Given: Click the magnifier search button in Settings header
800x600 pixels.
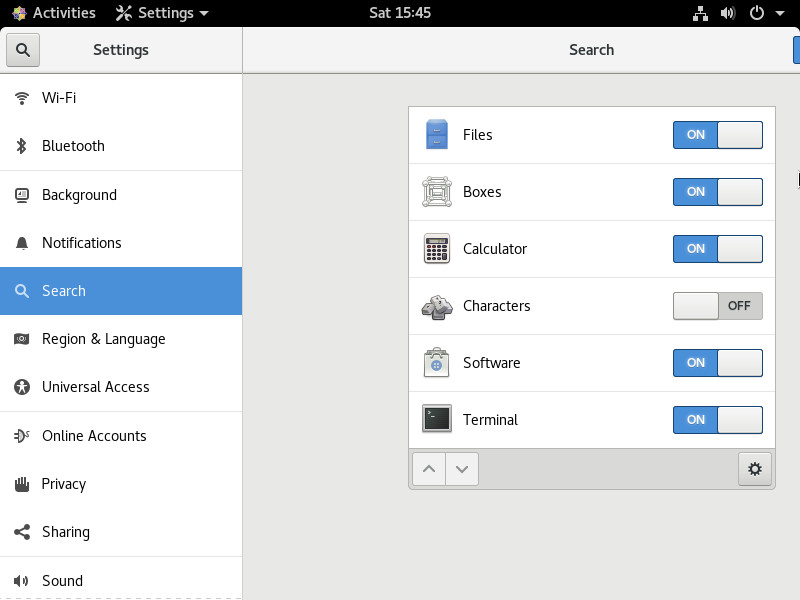Looking at the screenshot, I should coord(22,50).
